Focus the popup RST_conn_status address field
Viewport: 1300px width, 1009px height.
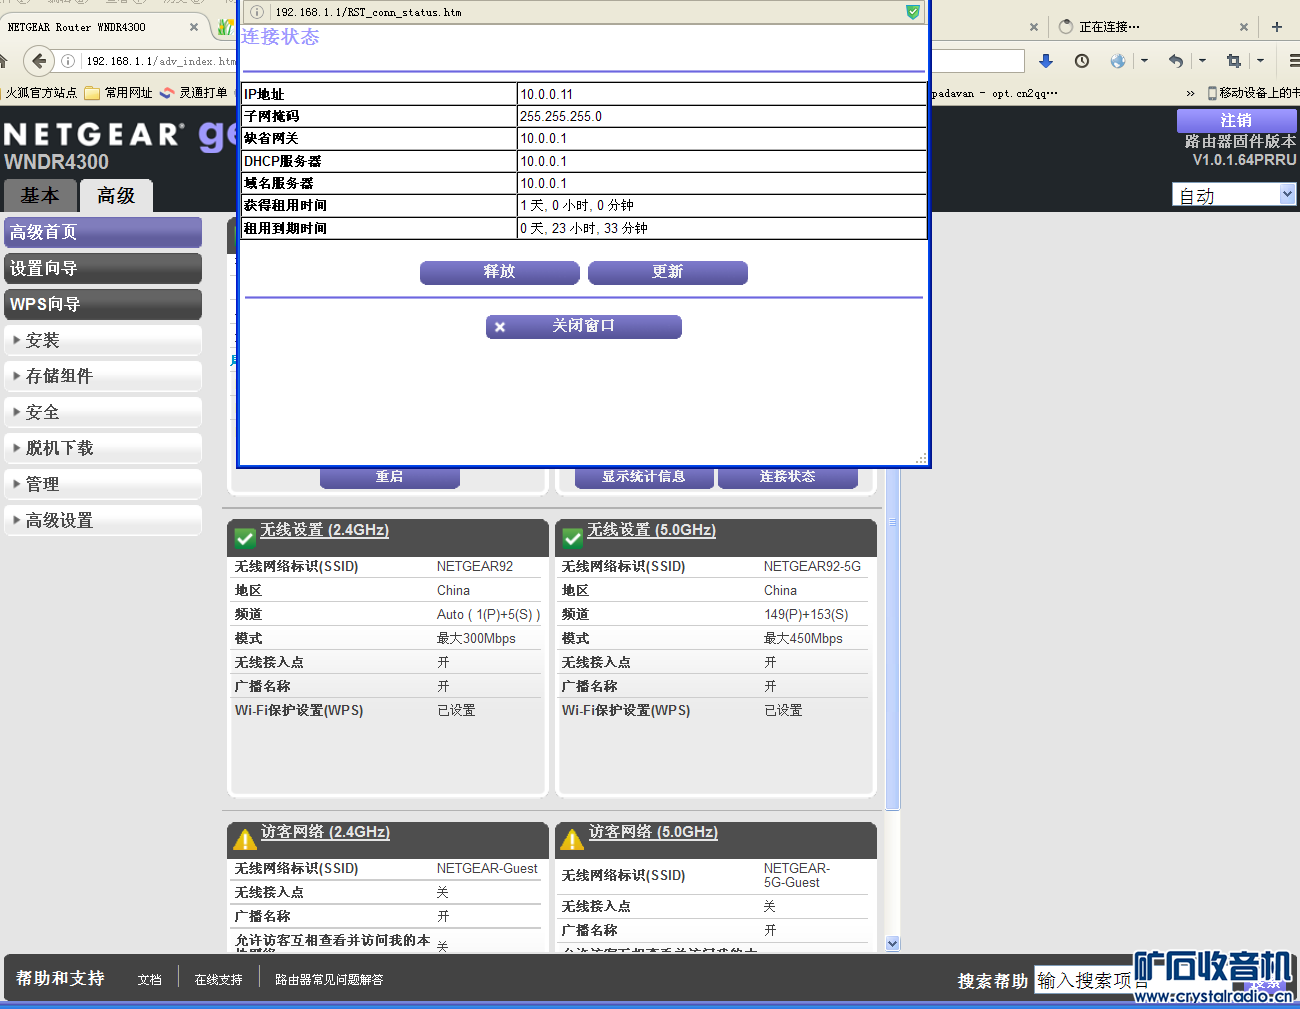coord(585,12)
